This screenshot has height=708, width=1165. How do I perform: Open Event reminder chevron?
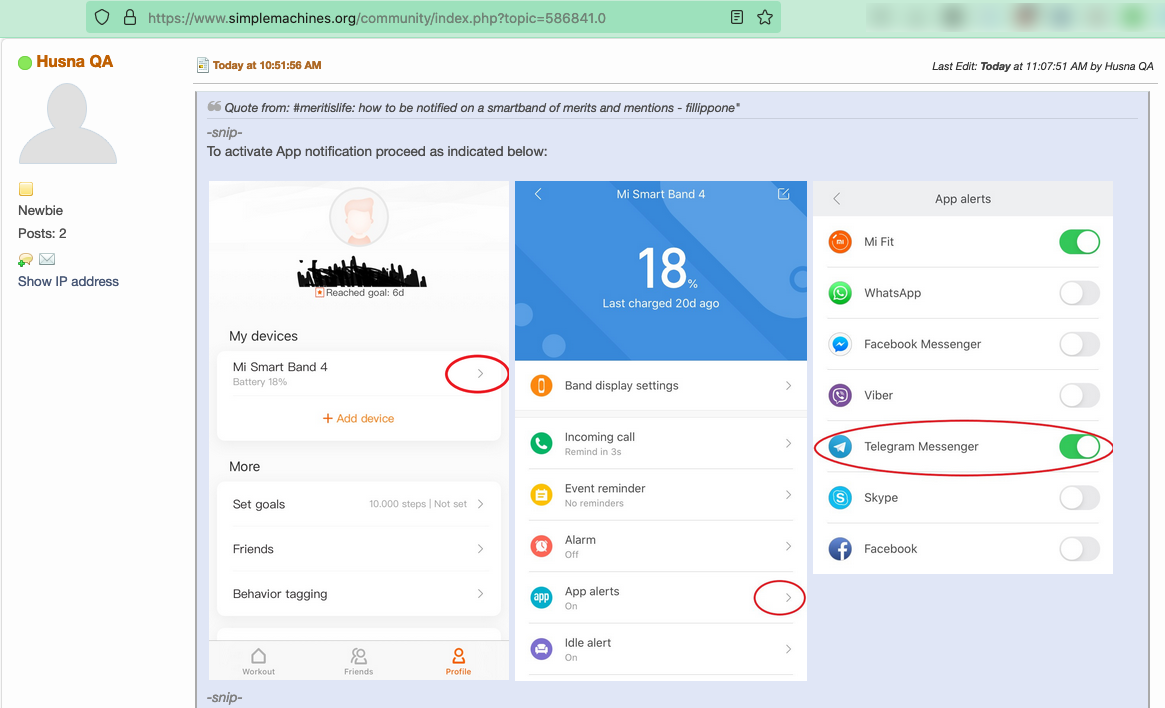pos(788,495)
